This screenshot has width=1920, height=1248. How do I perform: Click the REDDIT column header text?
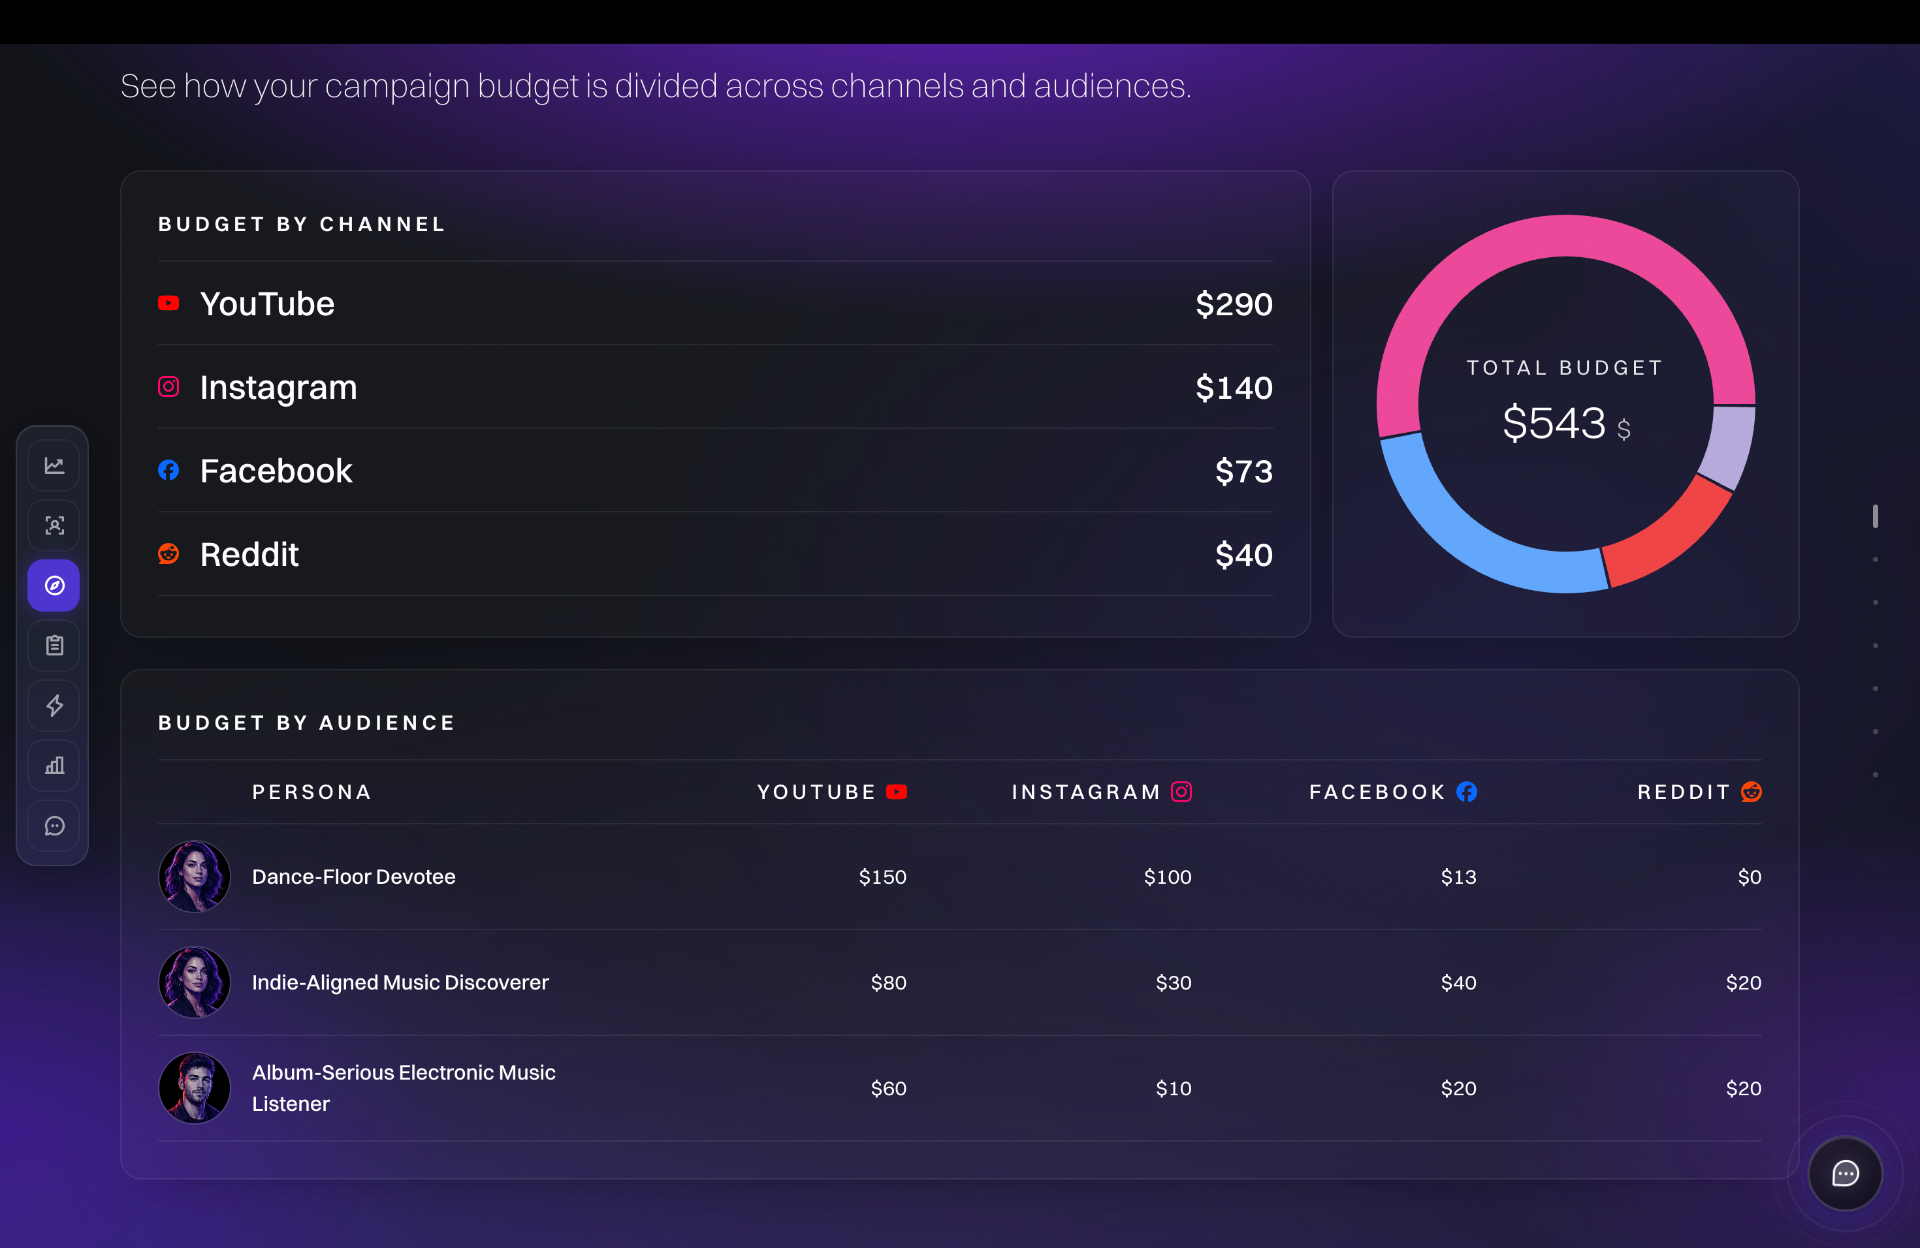[1683, 792]
